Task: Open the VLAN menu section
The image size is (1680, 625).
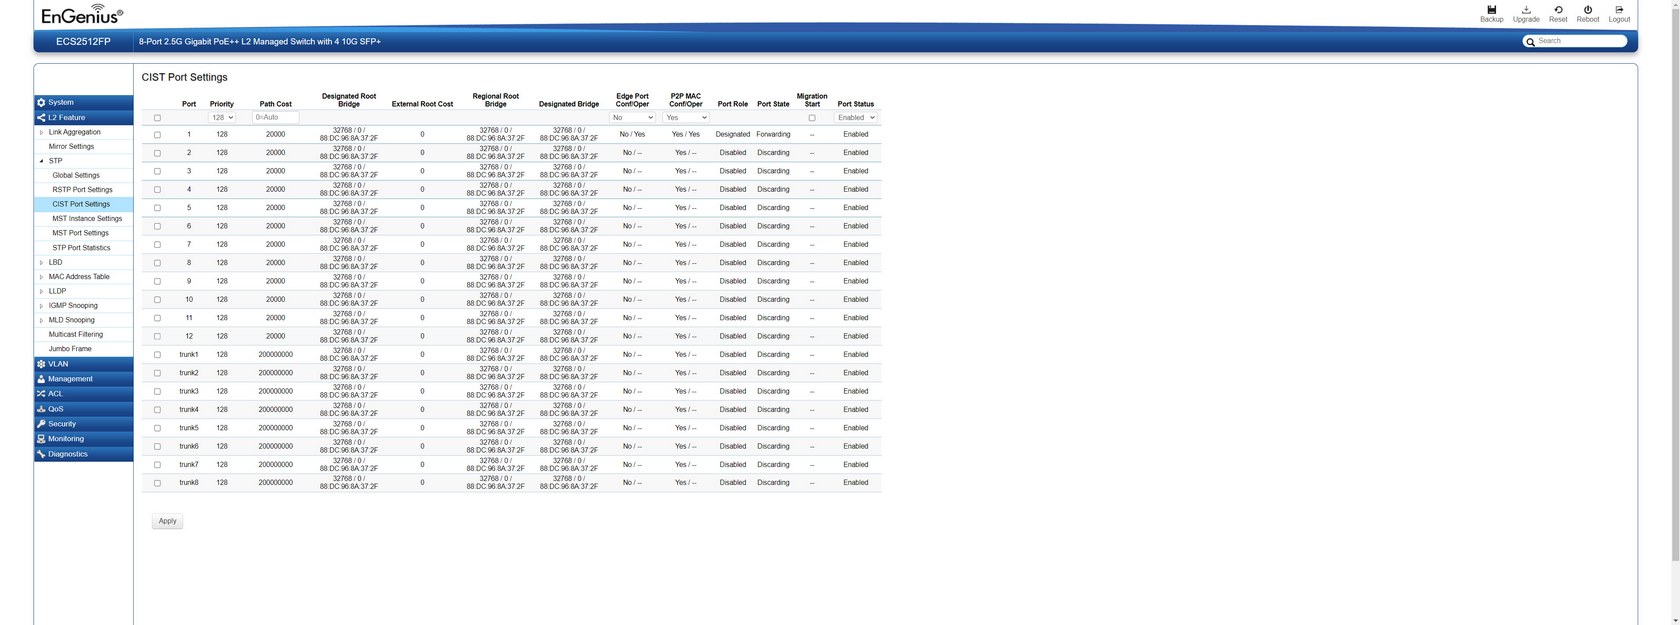Action: (x=84, y=364)
